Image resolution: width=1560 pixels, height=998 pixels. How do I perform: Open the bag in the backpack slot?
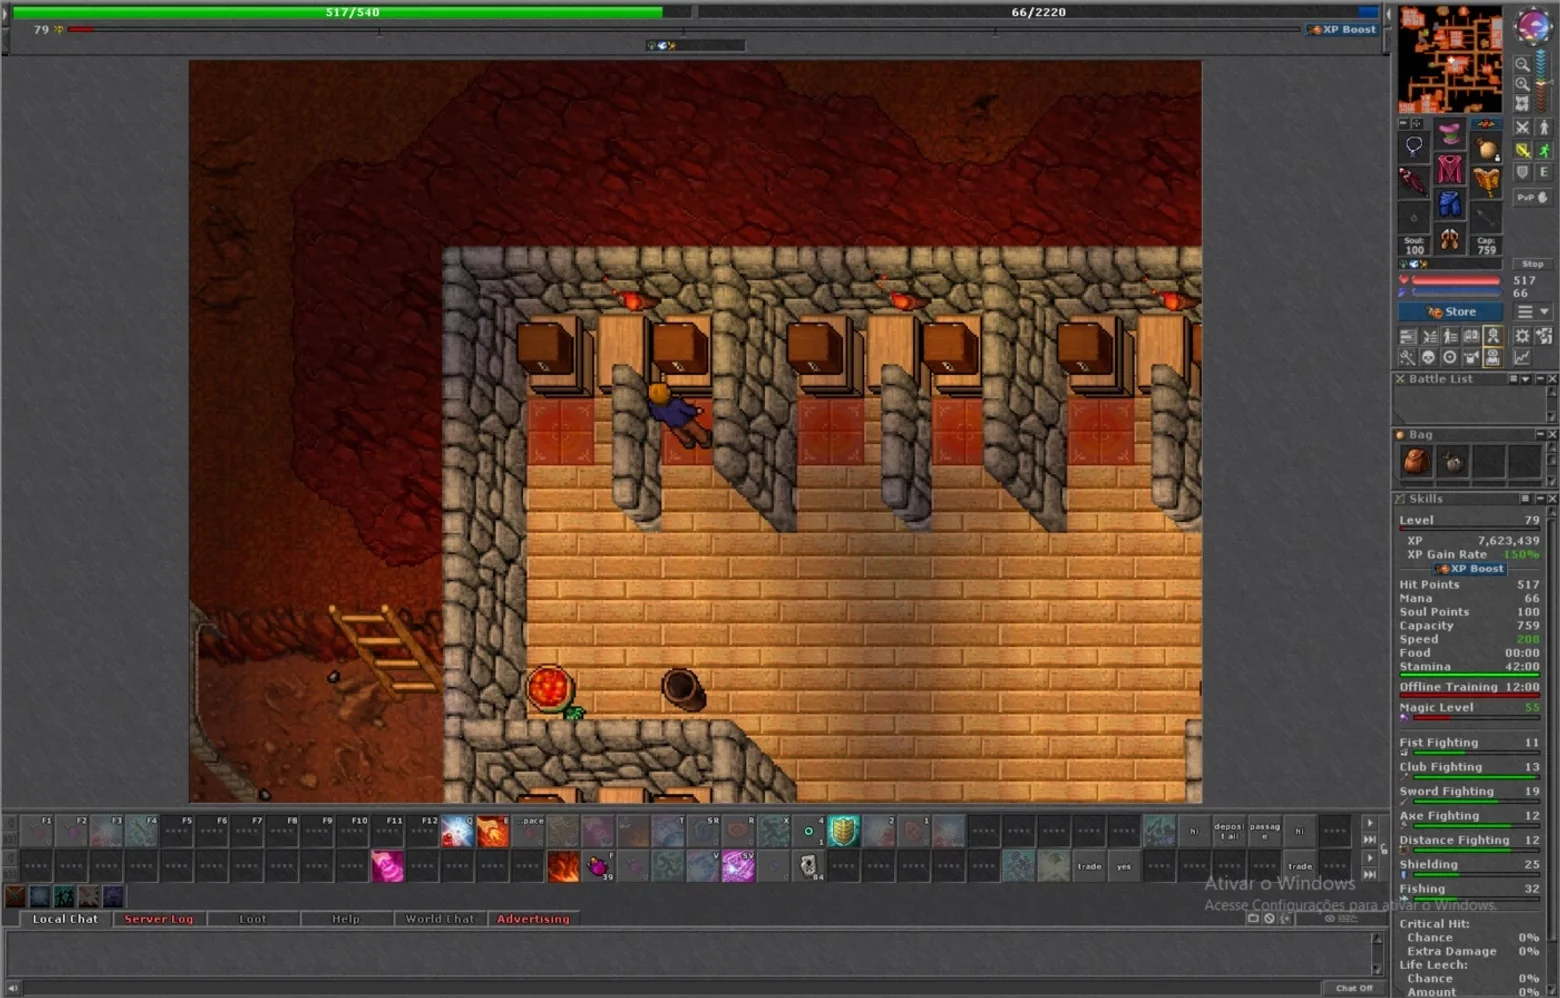tap(1487, 148)
